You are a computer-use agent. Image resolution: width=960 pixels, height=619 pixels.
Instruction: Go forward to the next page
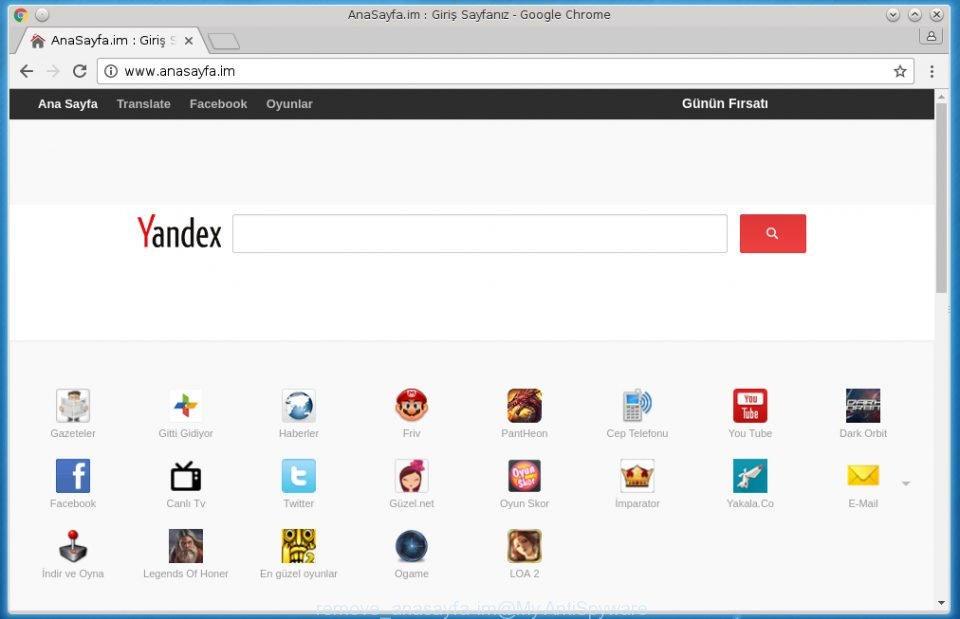click(x=53, y=71)
